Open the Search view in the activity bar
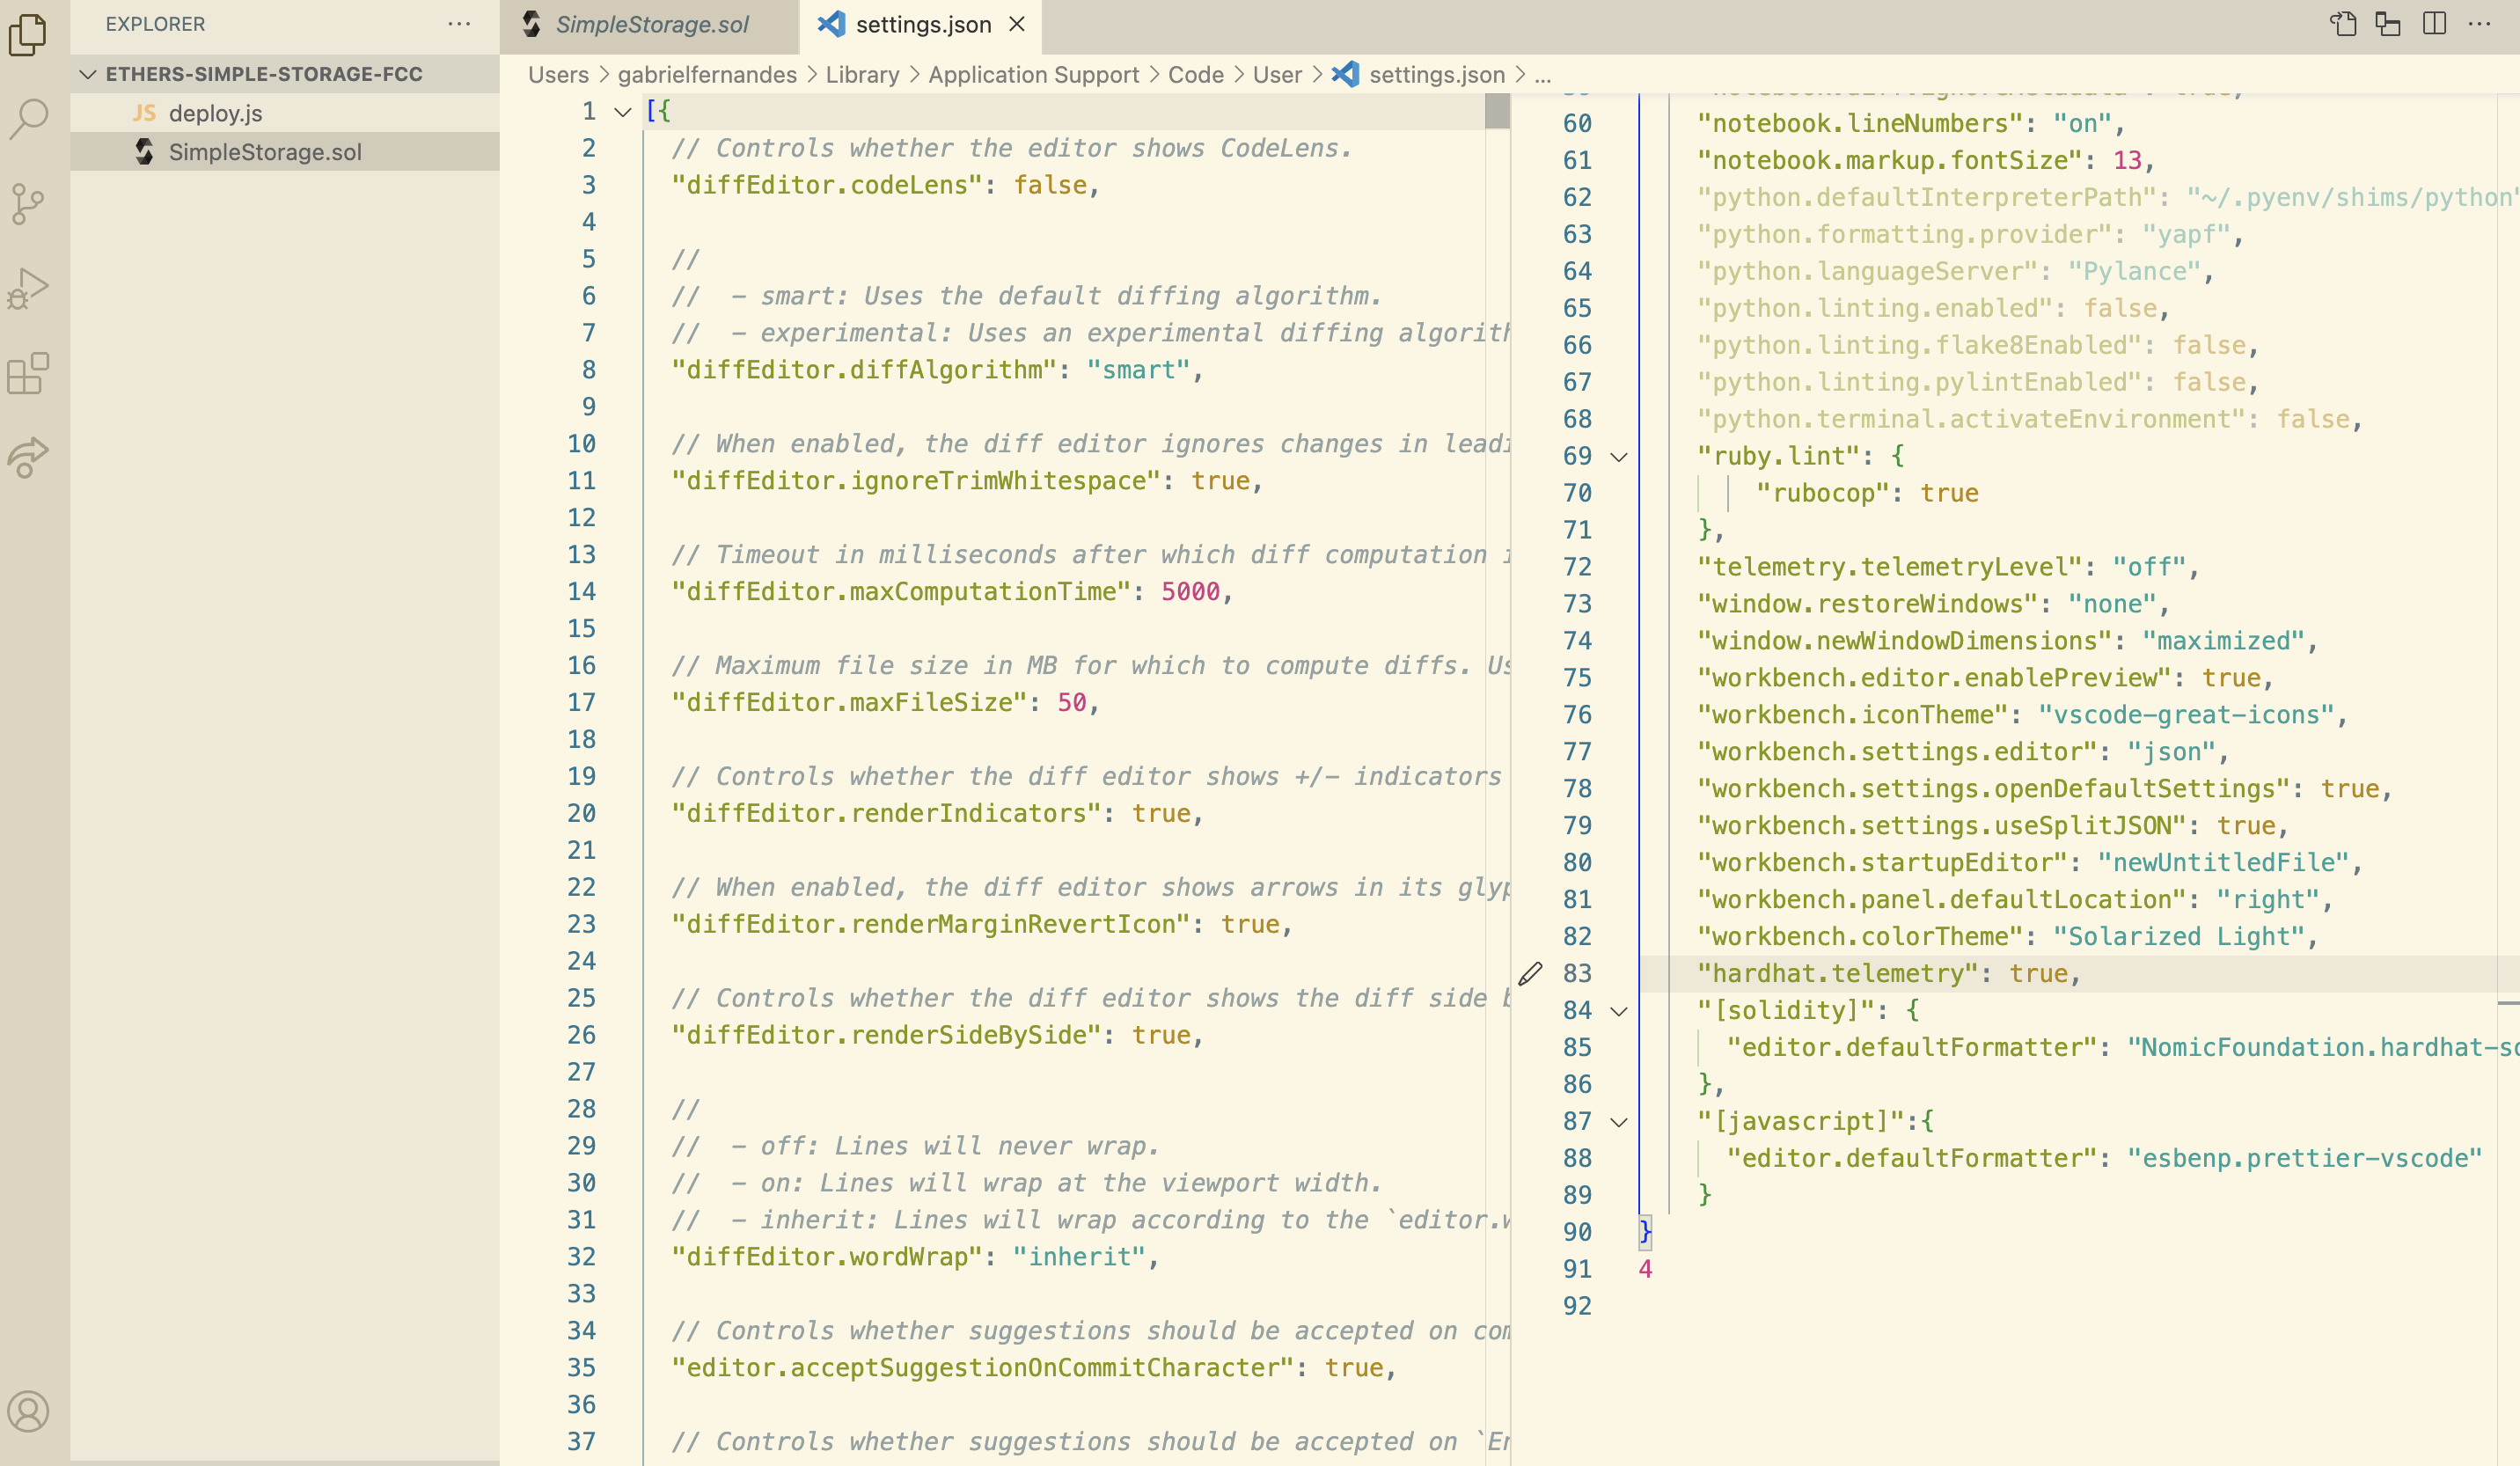 click(x=28, y=118)
